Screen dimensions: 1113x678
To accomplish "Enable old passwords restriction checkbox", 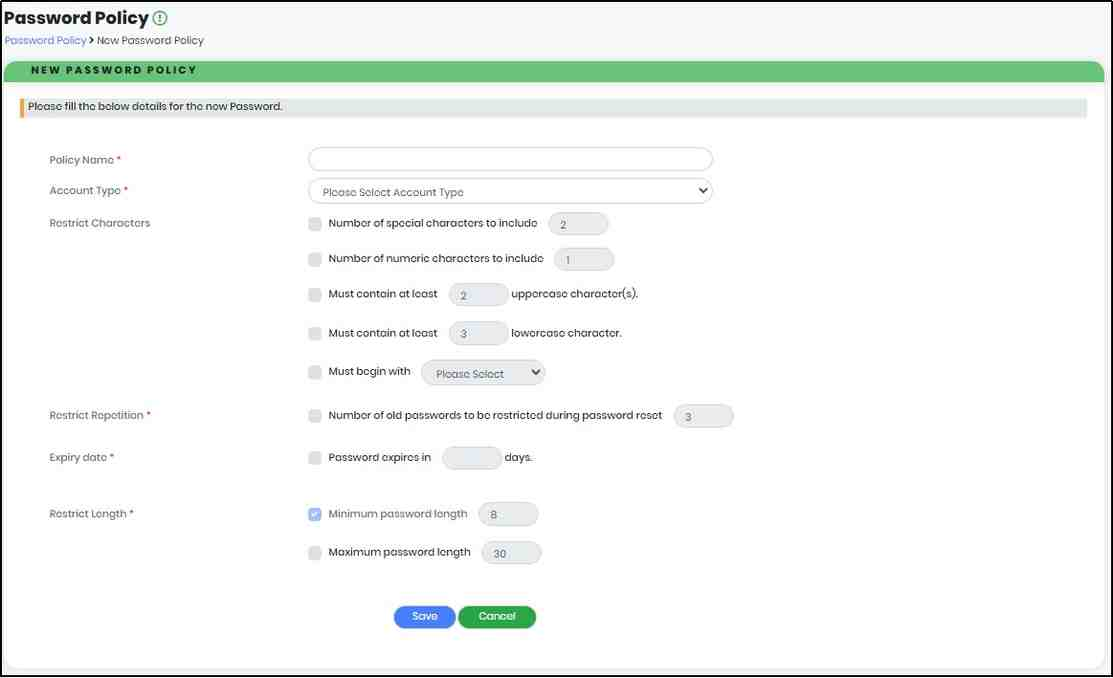I will click(314, 416).
